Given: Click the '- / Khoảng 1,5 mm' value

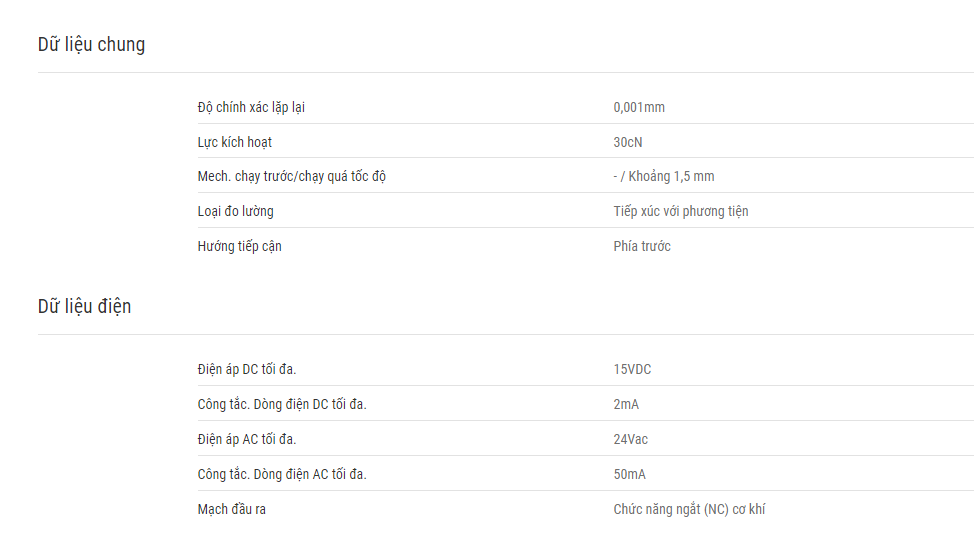Looking at the screenshot, I should [664, 176].
